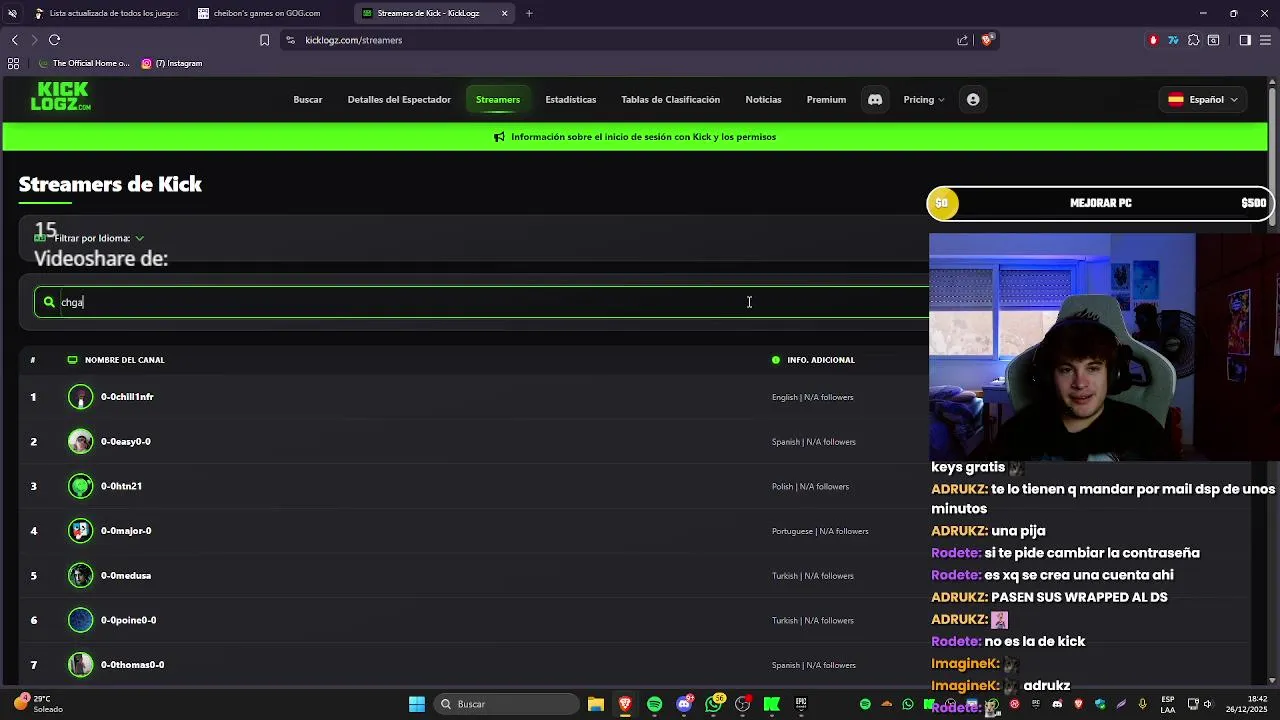Expand the Pricing dropdown in navbar
1280x720 pixels.
click(x=924, y=100)
